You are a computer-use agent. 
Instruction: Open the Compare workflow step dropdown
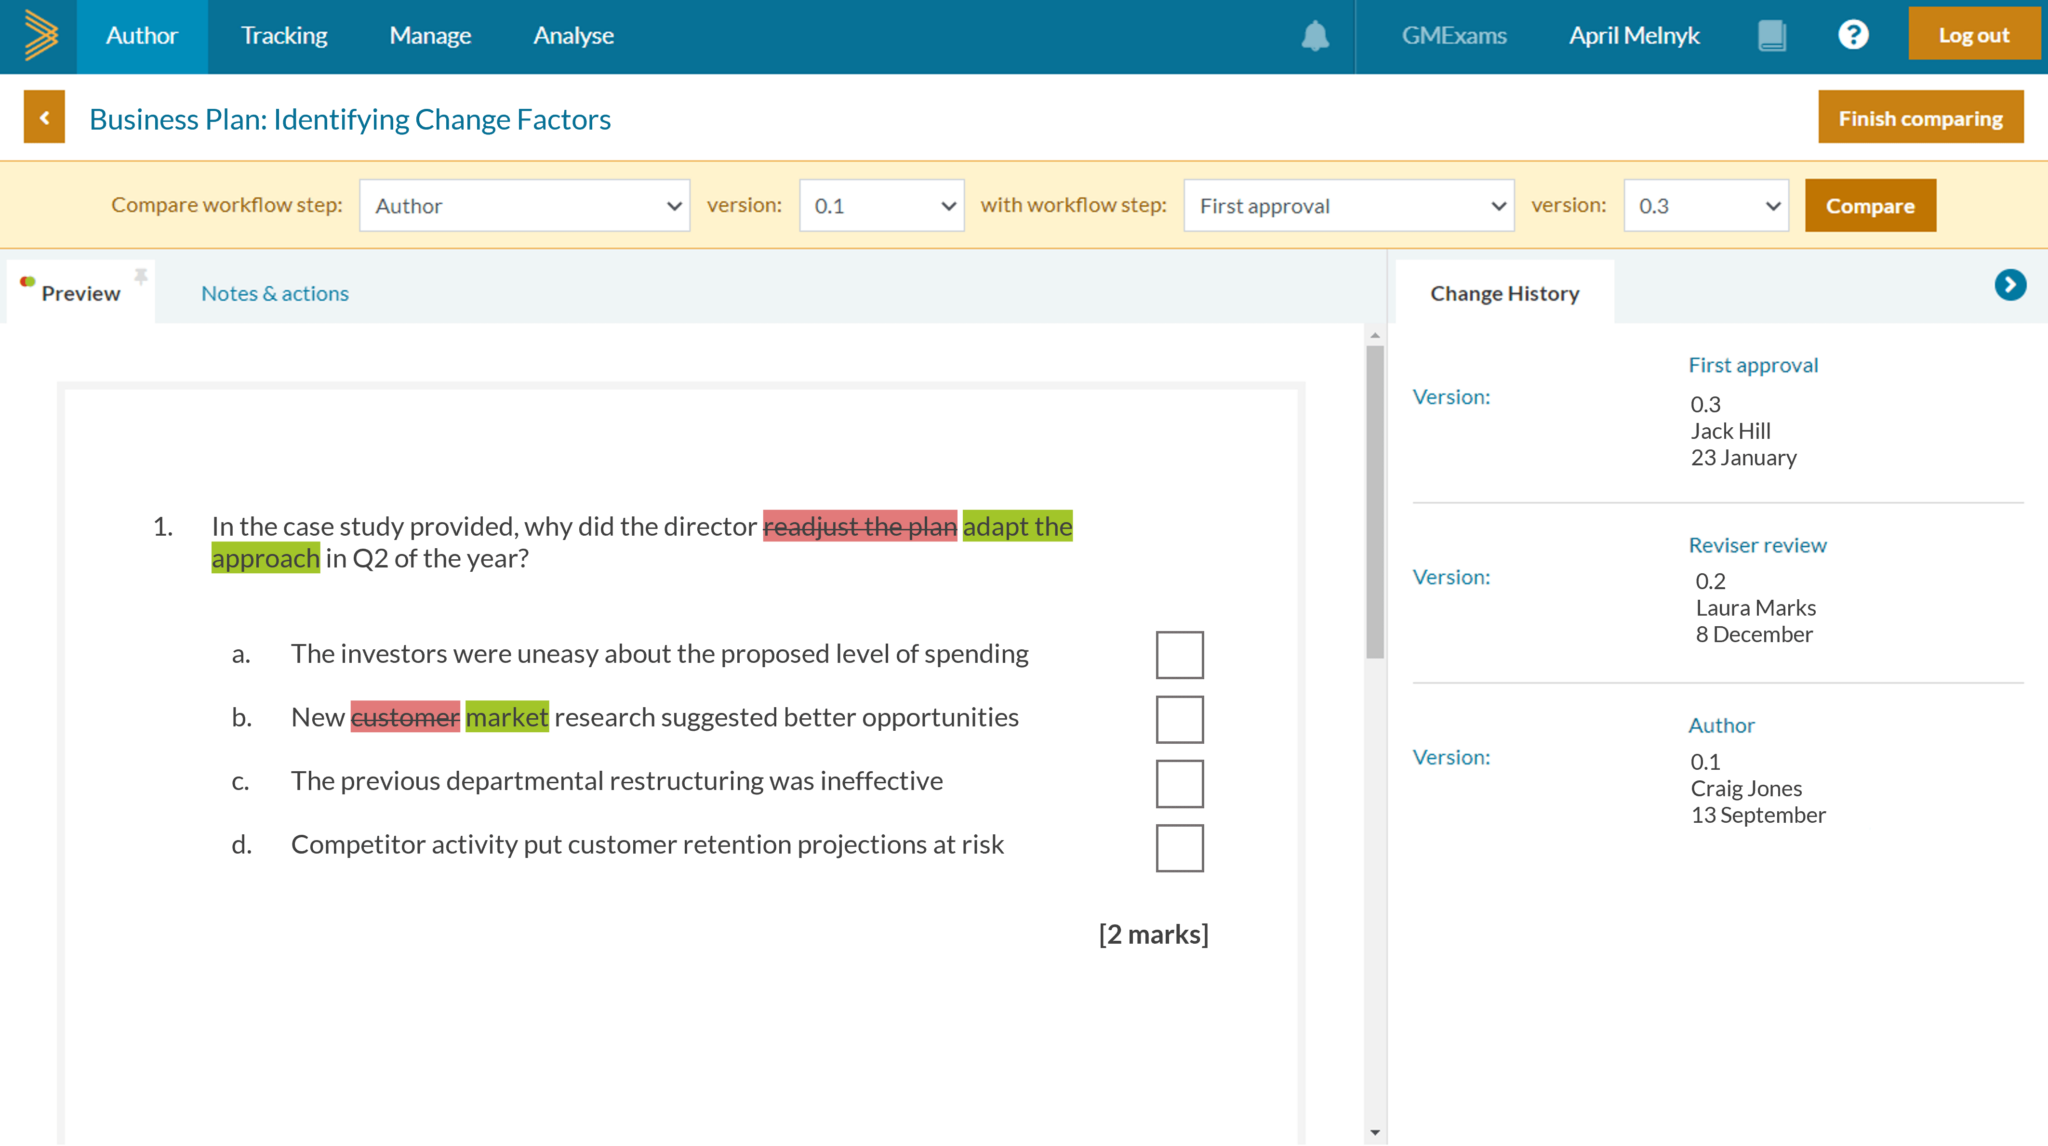524,205
